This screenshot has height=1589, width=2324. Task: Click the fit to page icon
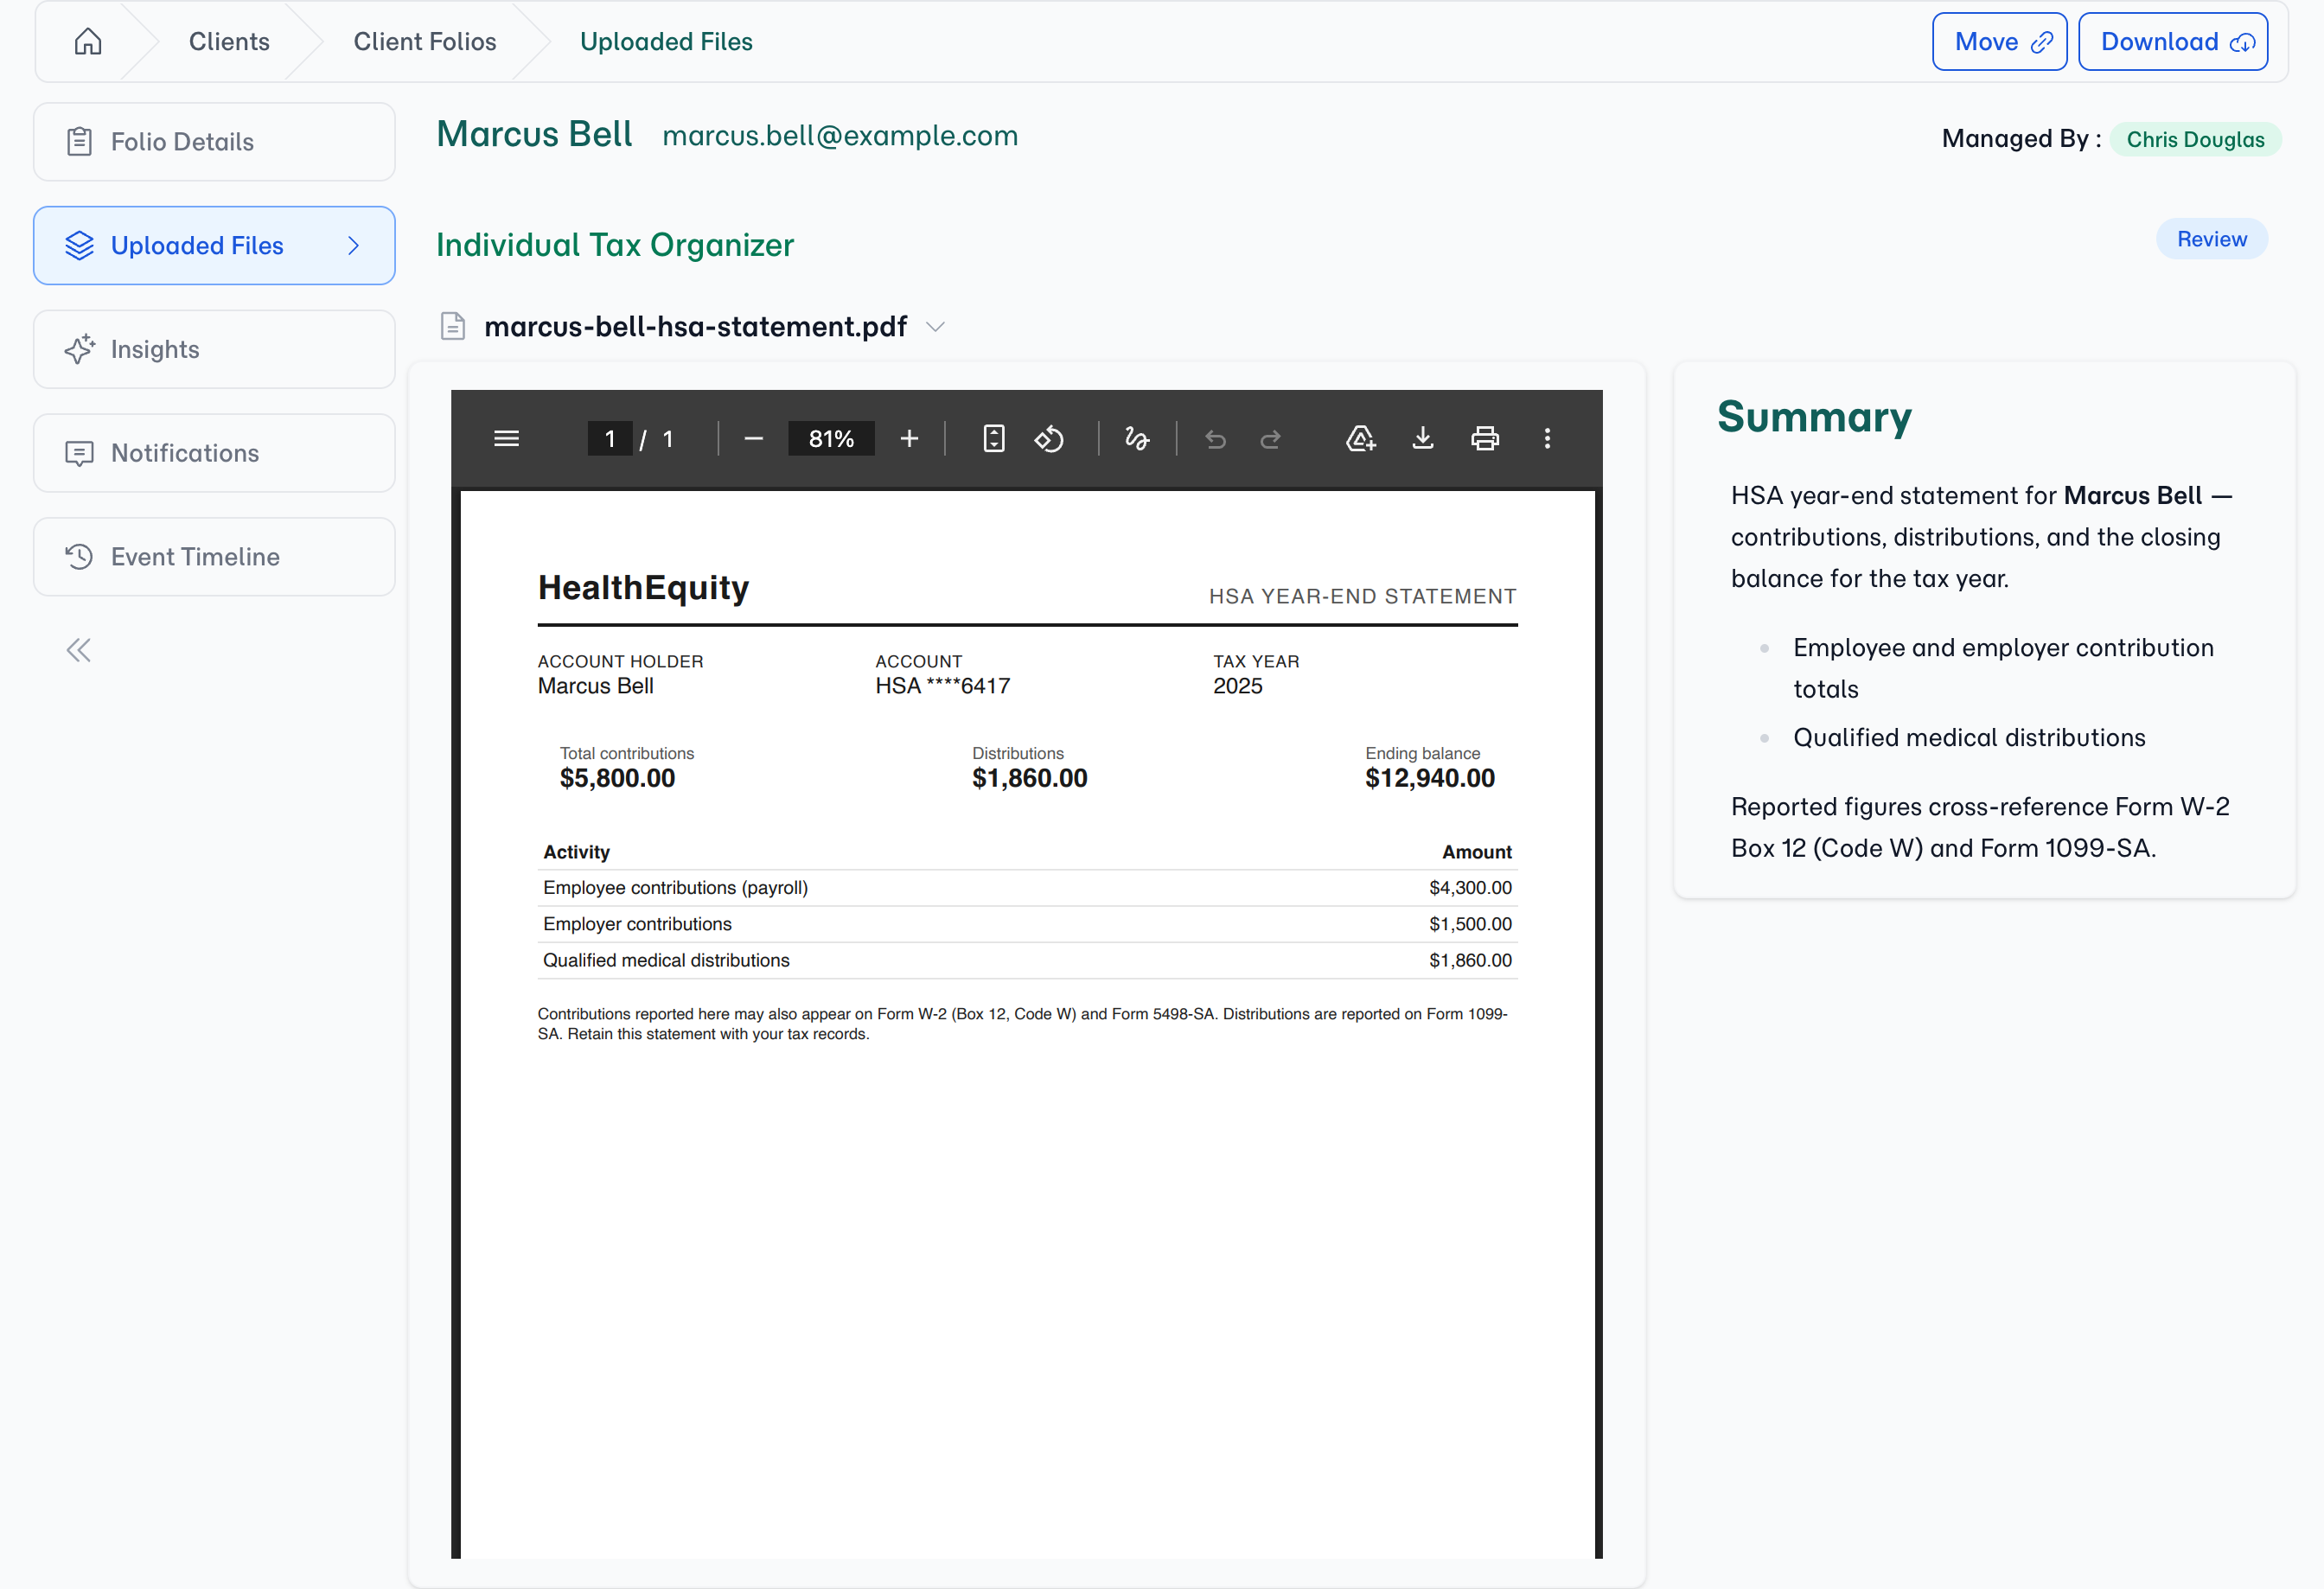point(993,439)
